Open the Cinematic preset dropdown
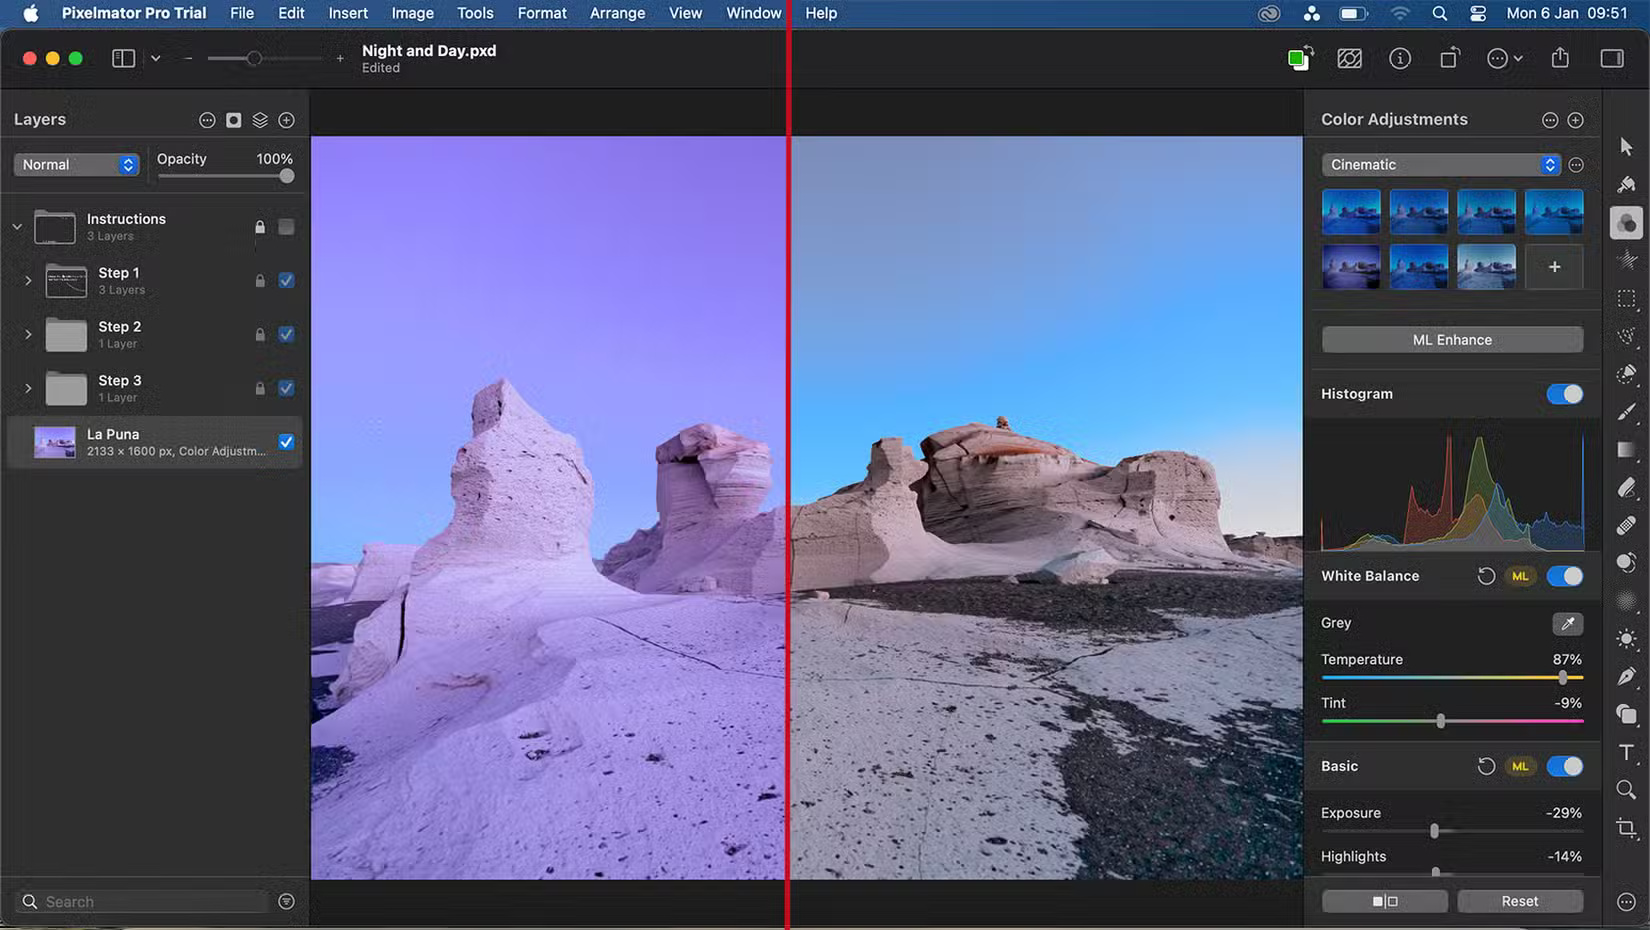 (1440, 164)
